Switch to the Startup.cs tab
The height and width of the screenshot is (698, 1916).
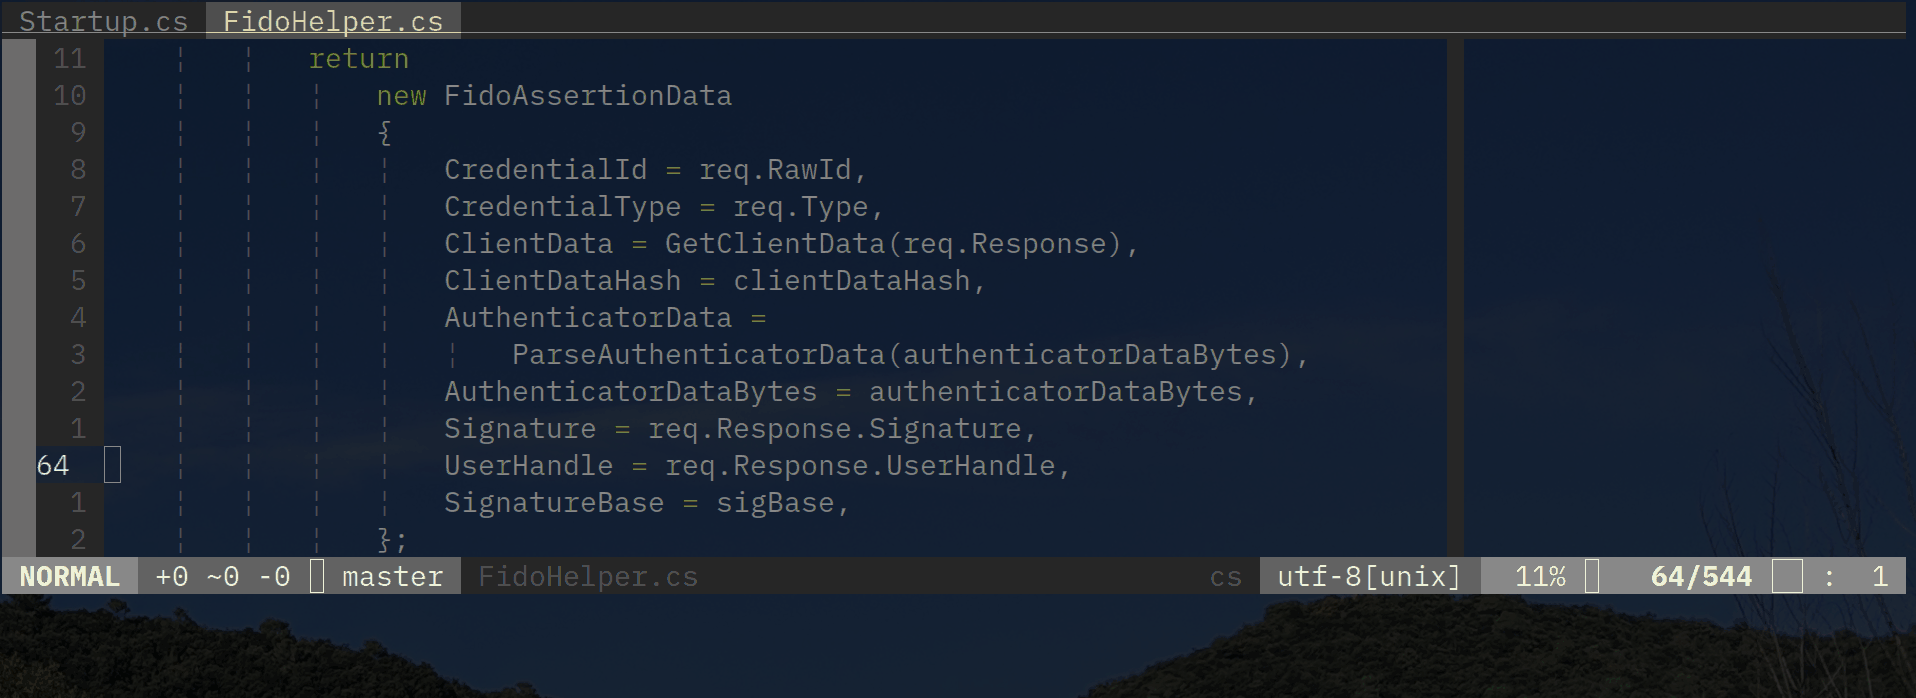103,21
